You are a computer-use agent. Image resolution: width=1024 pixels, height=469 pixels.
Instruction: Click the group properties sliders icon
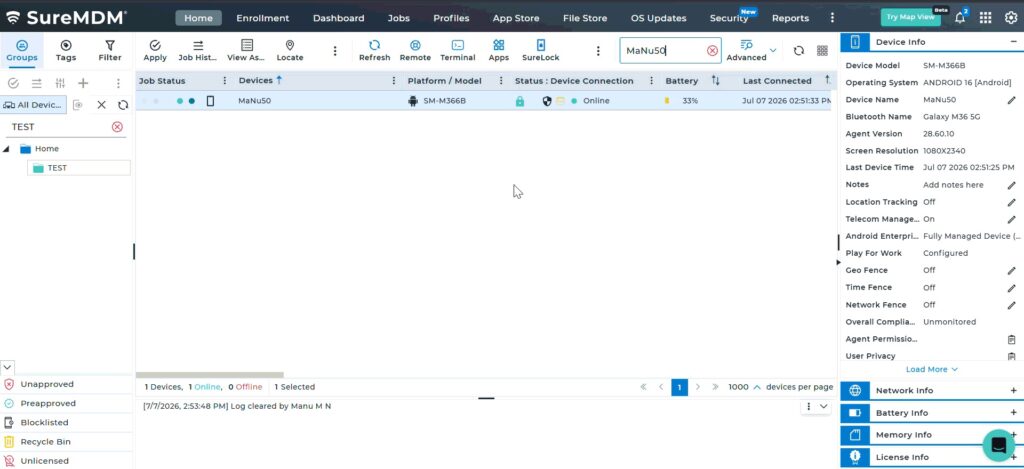click(x=60, y=83)
